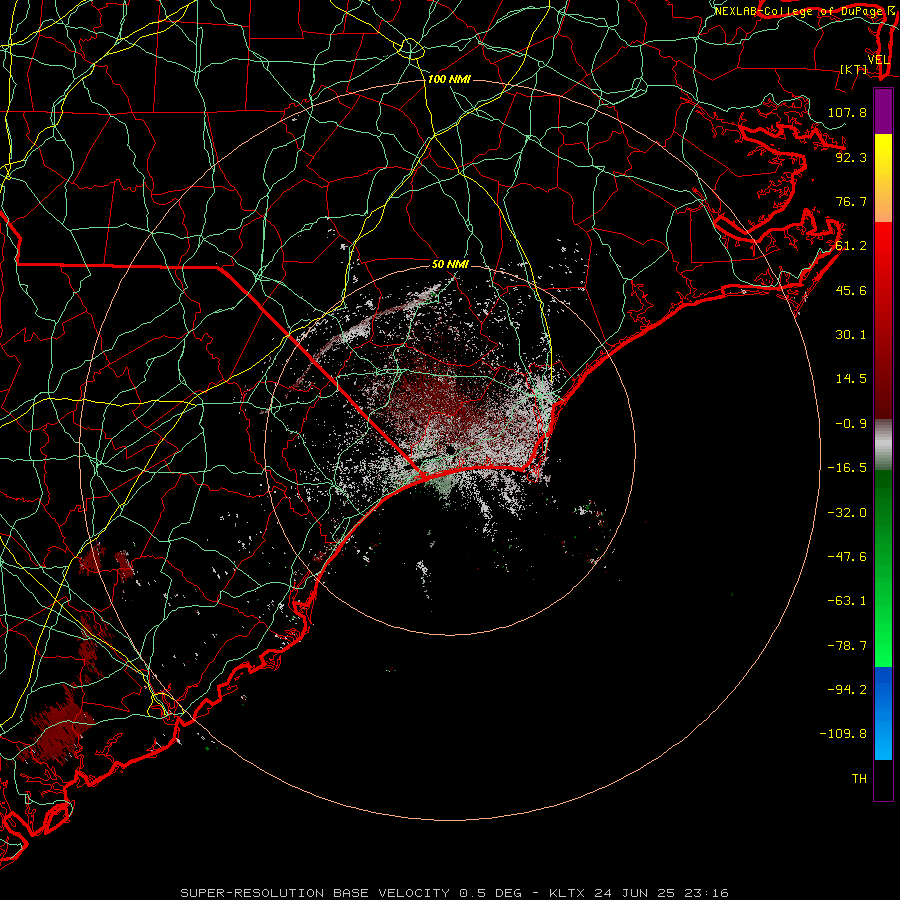Click the 14.5 velocity scale value
This screenshot has height=900, width=900.
tap(851, 379)
